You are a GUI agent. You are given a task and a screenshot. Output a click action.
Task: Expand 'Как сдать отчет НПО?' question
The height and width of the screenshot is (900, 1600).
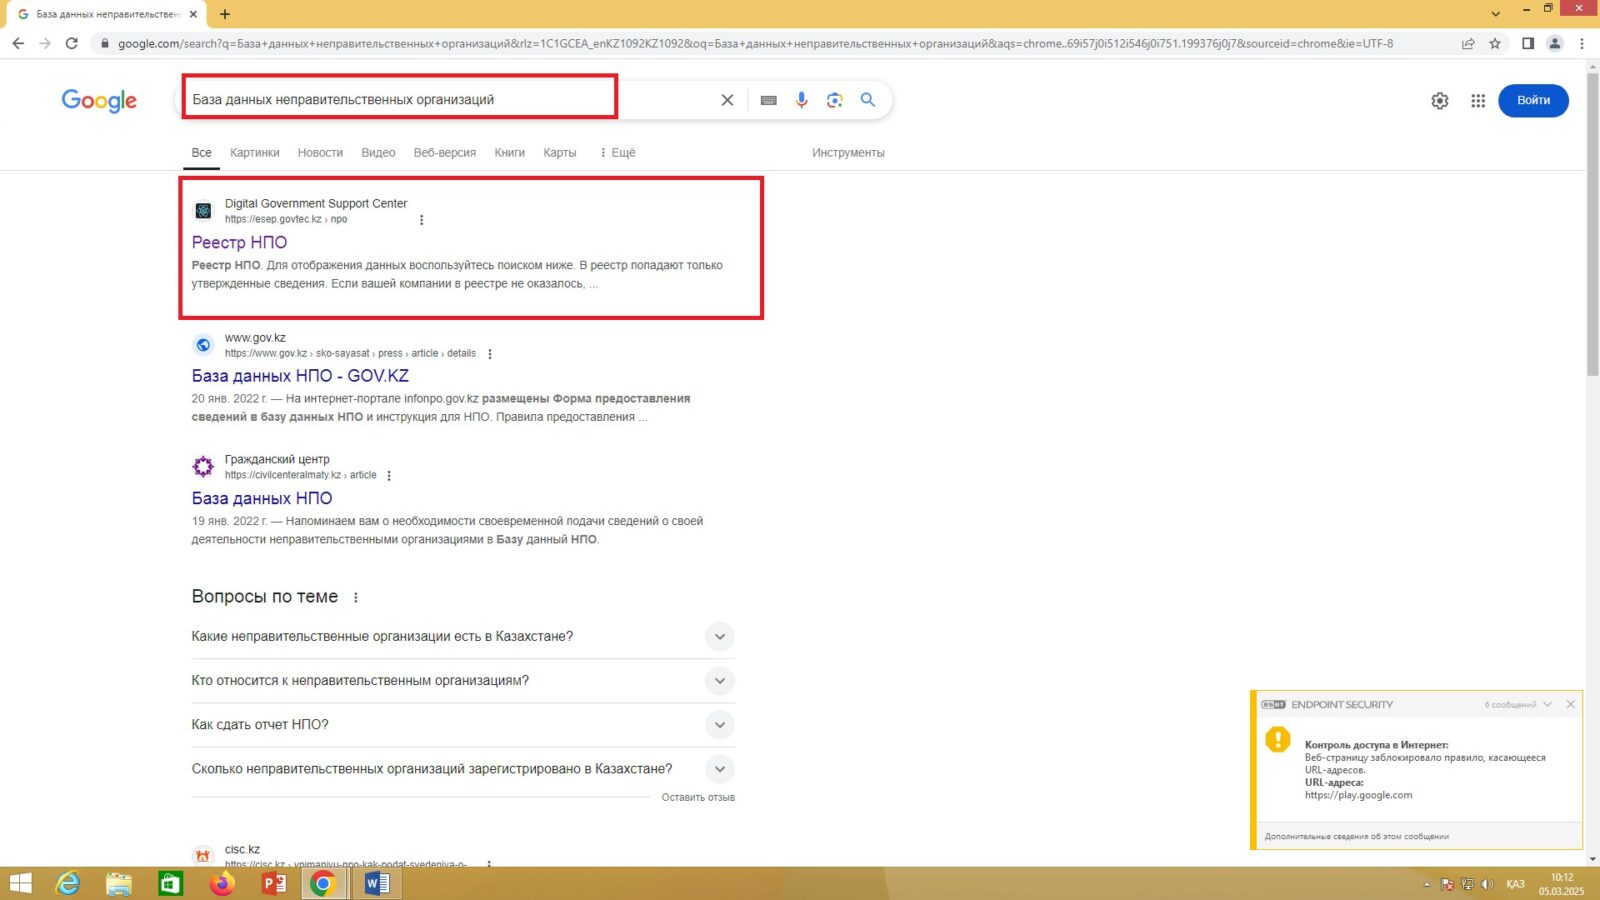click(x=719, y=725)
